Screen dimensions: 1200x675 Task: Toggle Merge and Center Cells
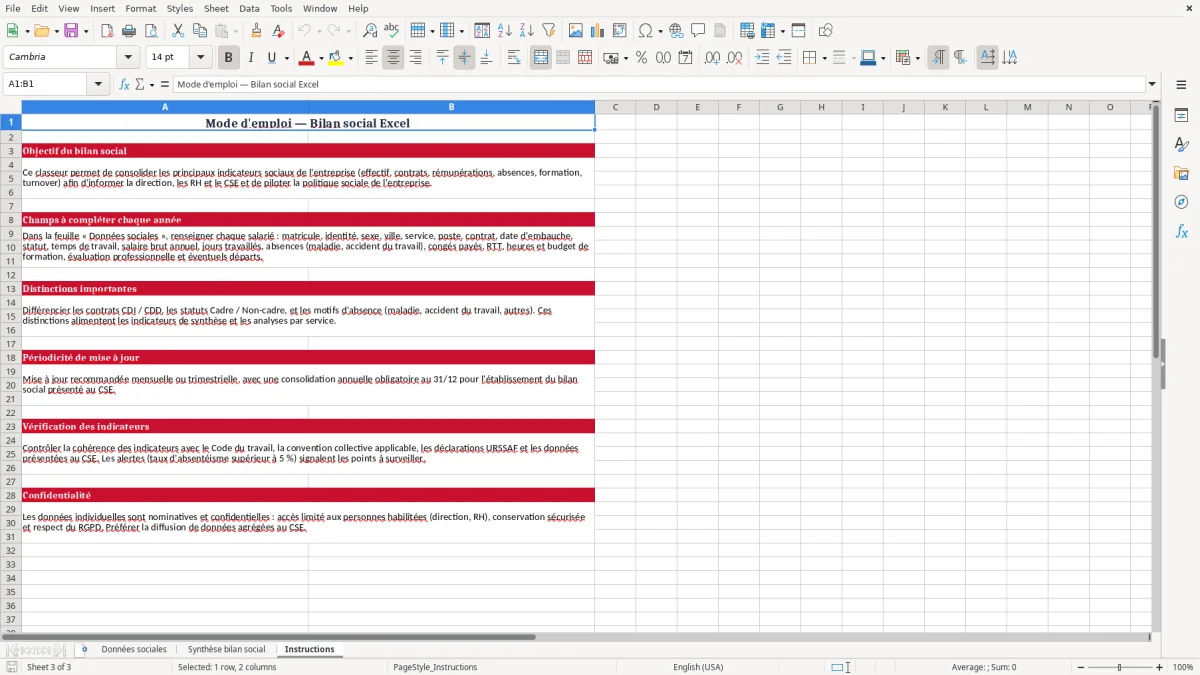(541, 58)
